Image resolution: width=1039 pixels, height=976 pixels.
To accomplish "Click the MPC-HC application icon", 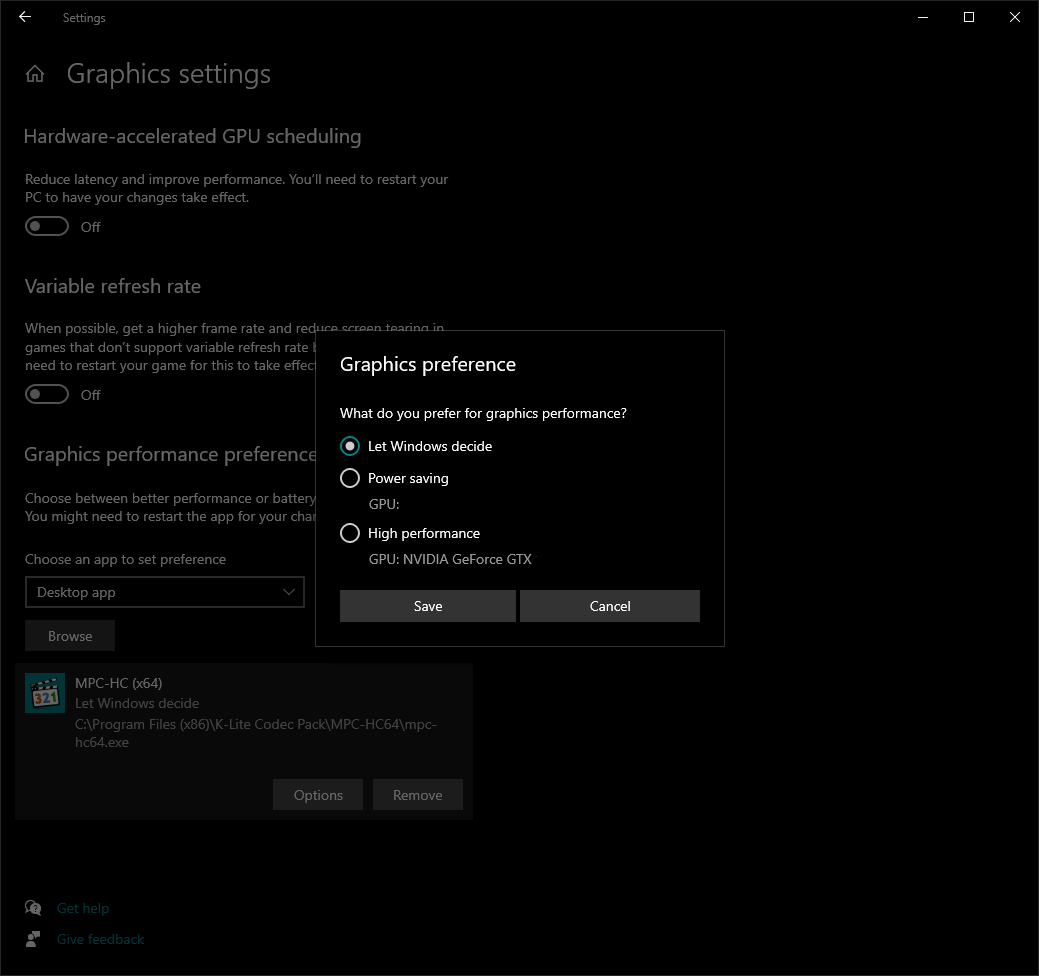I will (44, 692).
